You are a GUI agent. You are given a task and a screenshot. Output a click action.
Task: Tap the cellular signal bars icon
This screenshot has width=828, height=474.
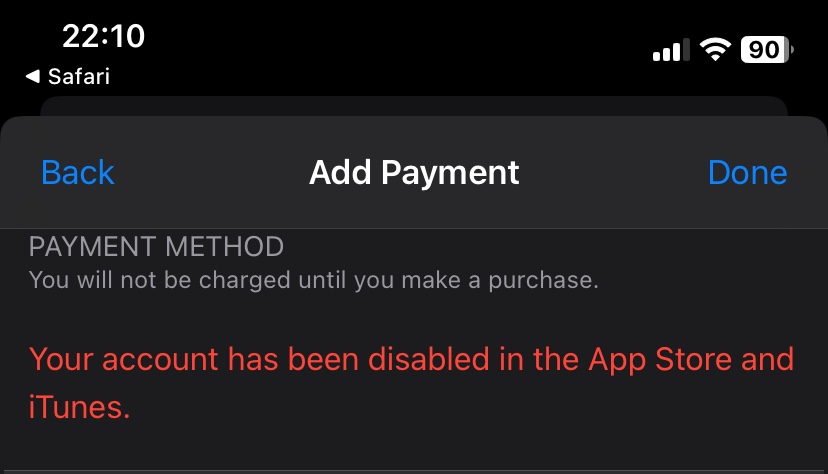coord(671,50)
